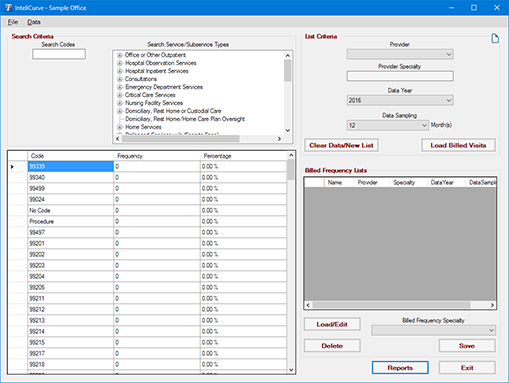
Task: Select the 99201 code cell
Action: [x=70, y=243]
